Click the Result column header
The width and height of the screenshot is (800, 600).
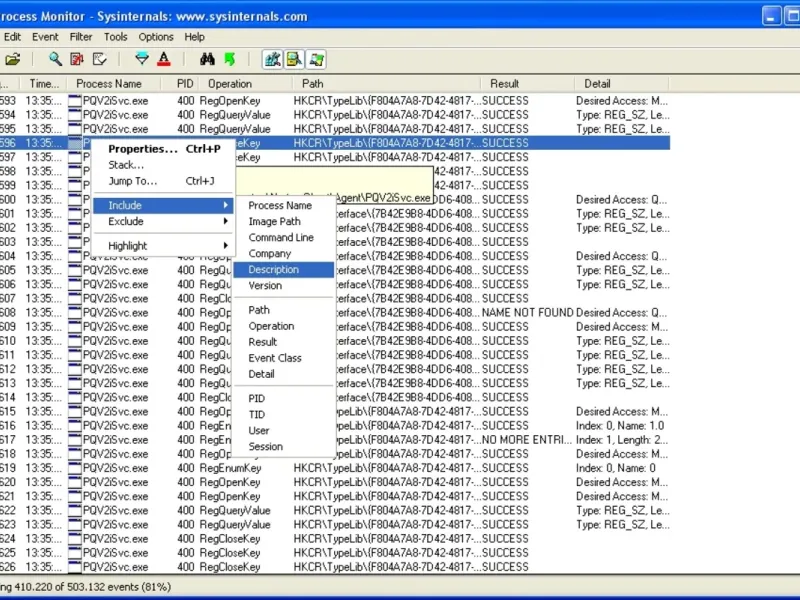pyautogui.click(x=528, y=84)
